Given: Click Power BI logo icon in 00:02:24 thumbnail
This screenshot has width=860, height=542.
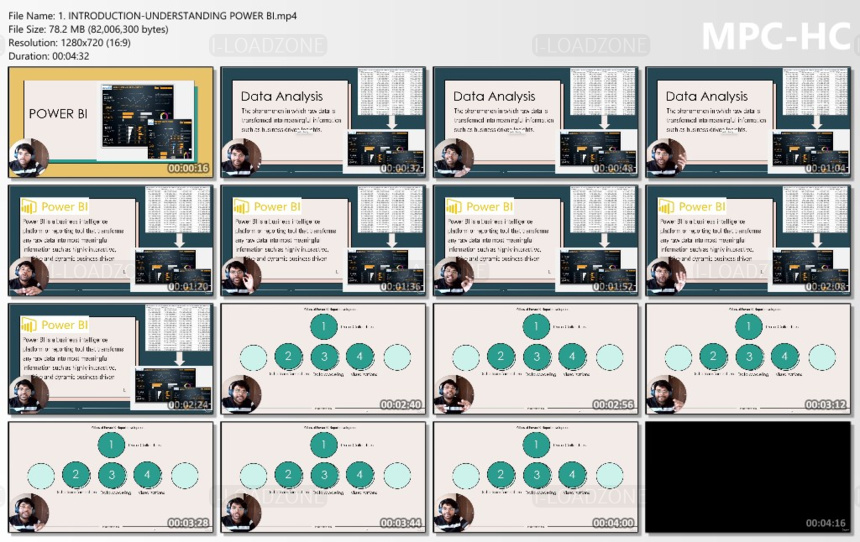Looking at the screenshot, I should coord(29,325).
